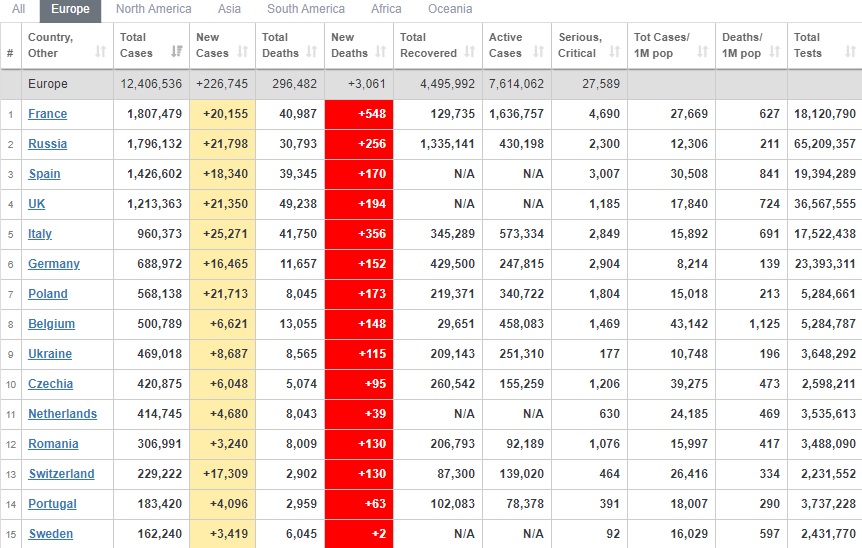Show All regions tab

tap(19, 9)
